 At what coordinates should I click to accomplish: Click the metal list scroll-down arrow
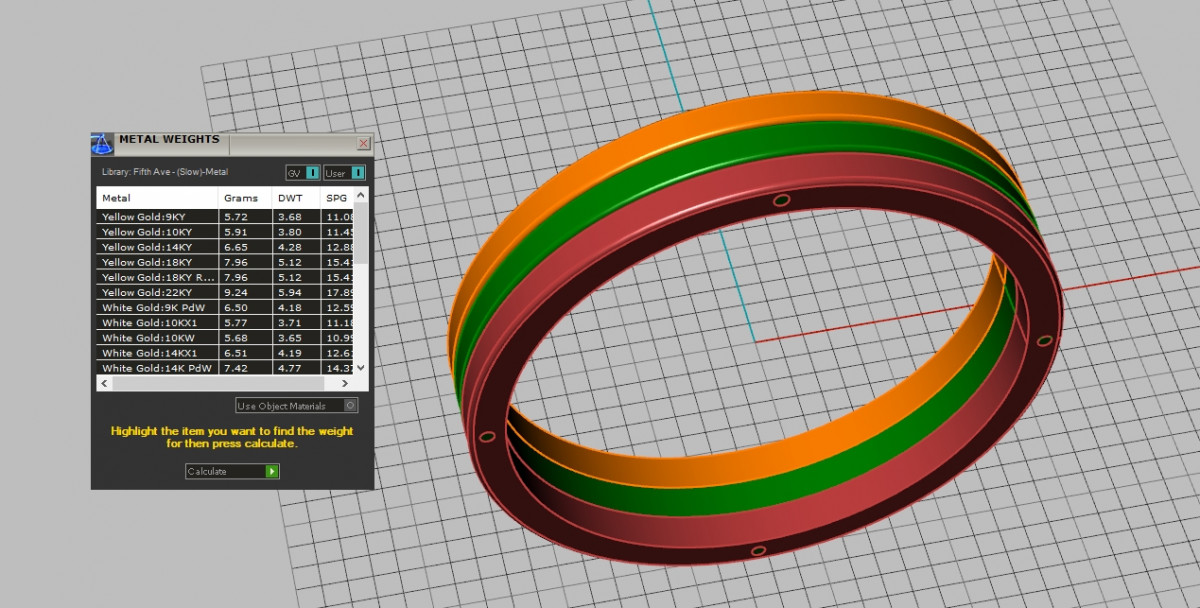[x=363, y=368]
